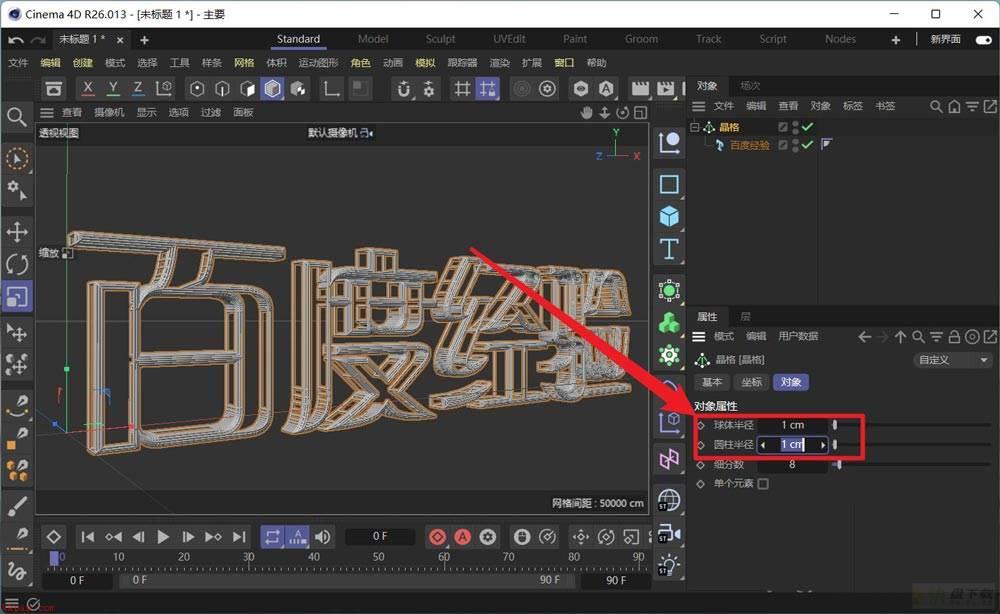
Task: Click the globe scene icon in side palette
Action: click(x=669, y=501)
